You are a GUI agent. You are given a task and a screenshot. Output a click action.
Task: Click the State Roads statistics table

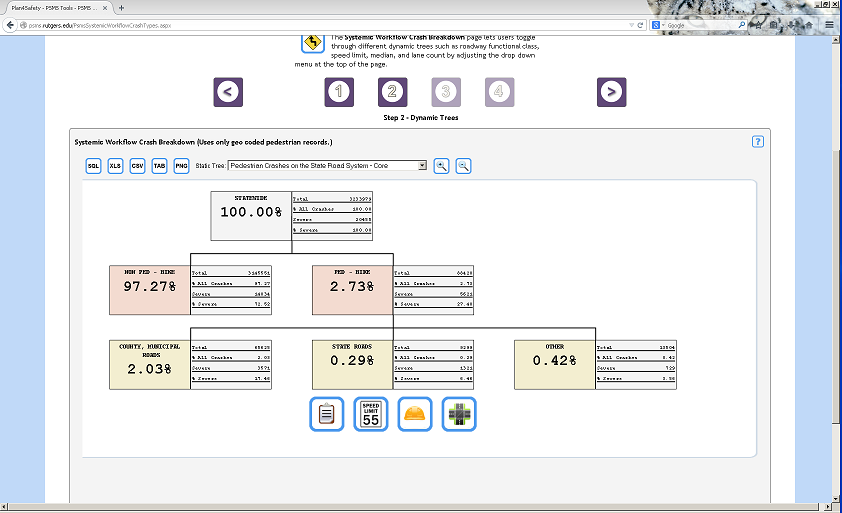tap(433, 365)
